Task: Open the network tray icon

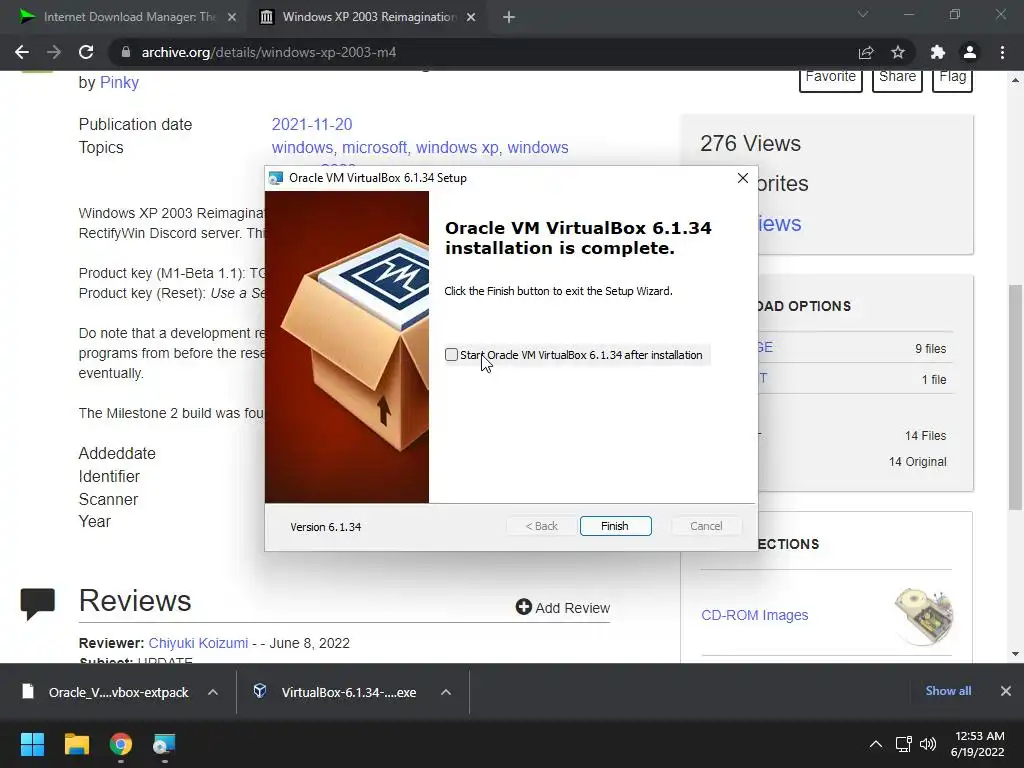Action: click(x=904, y=744)
